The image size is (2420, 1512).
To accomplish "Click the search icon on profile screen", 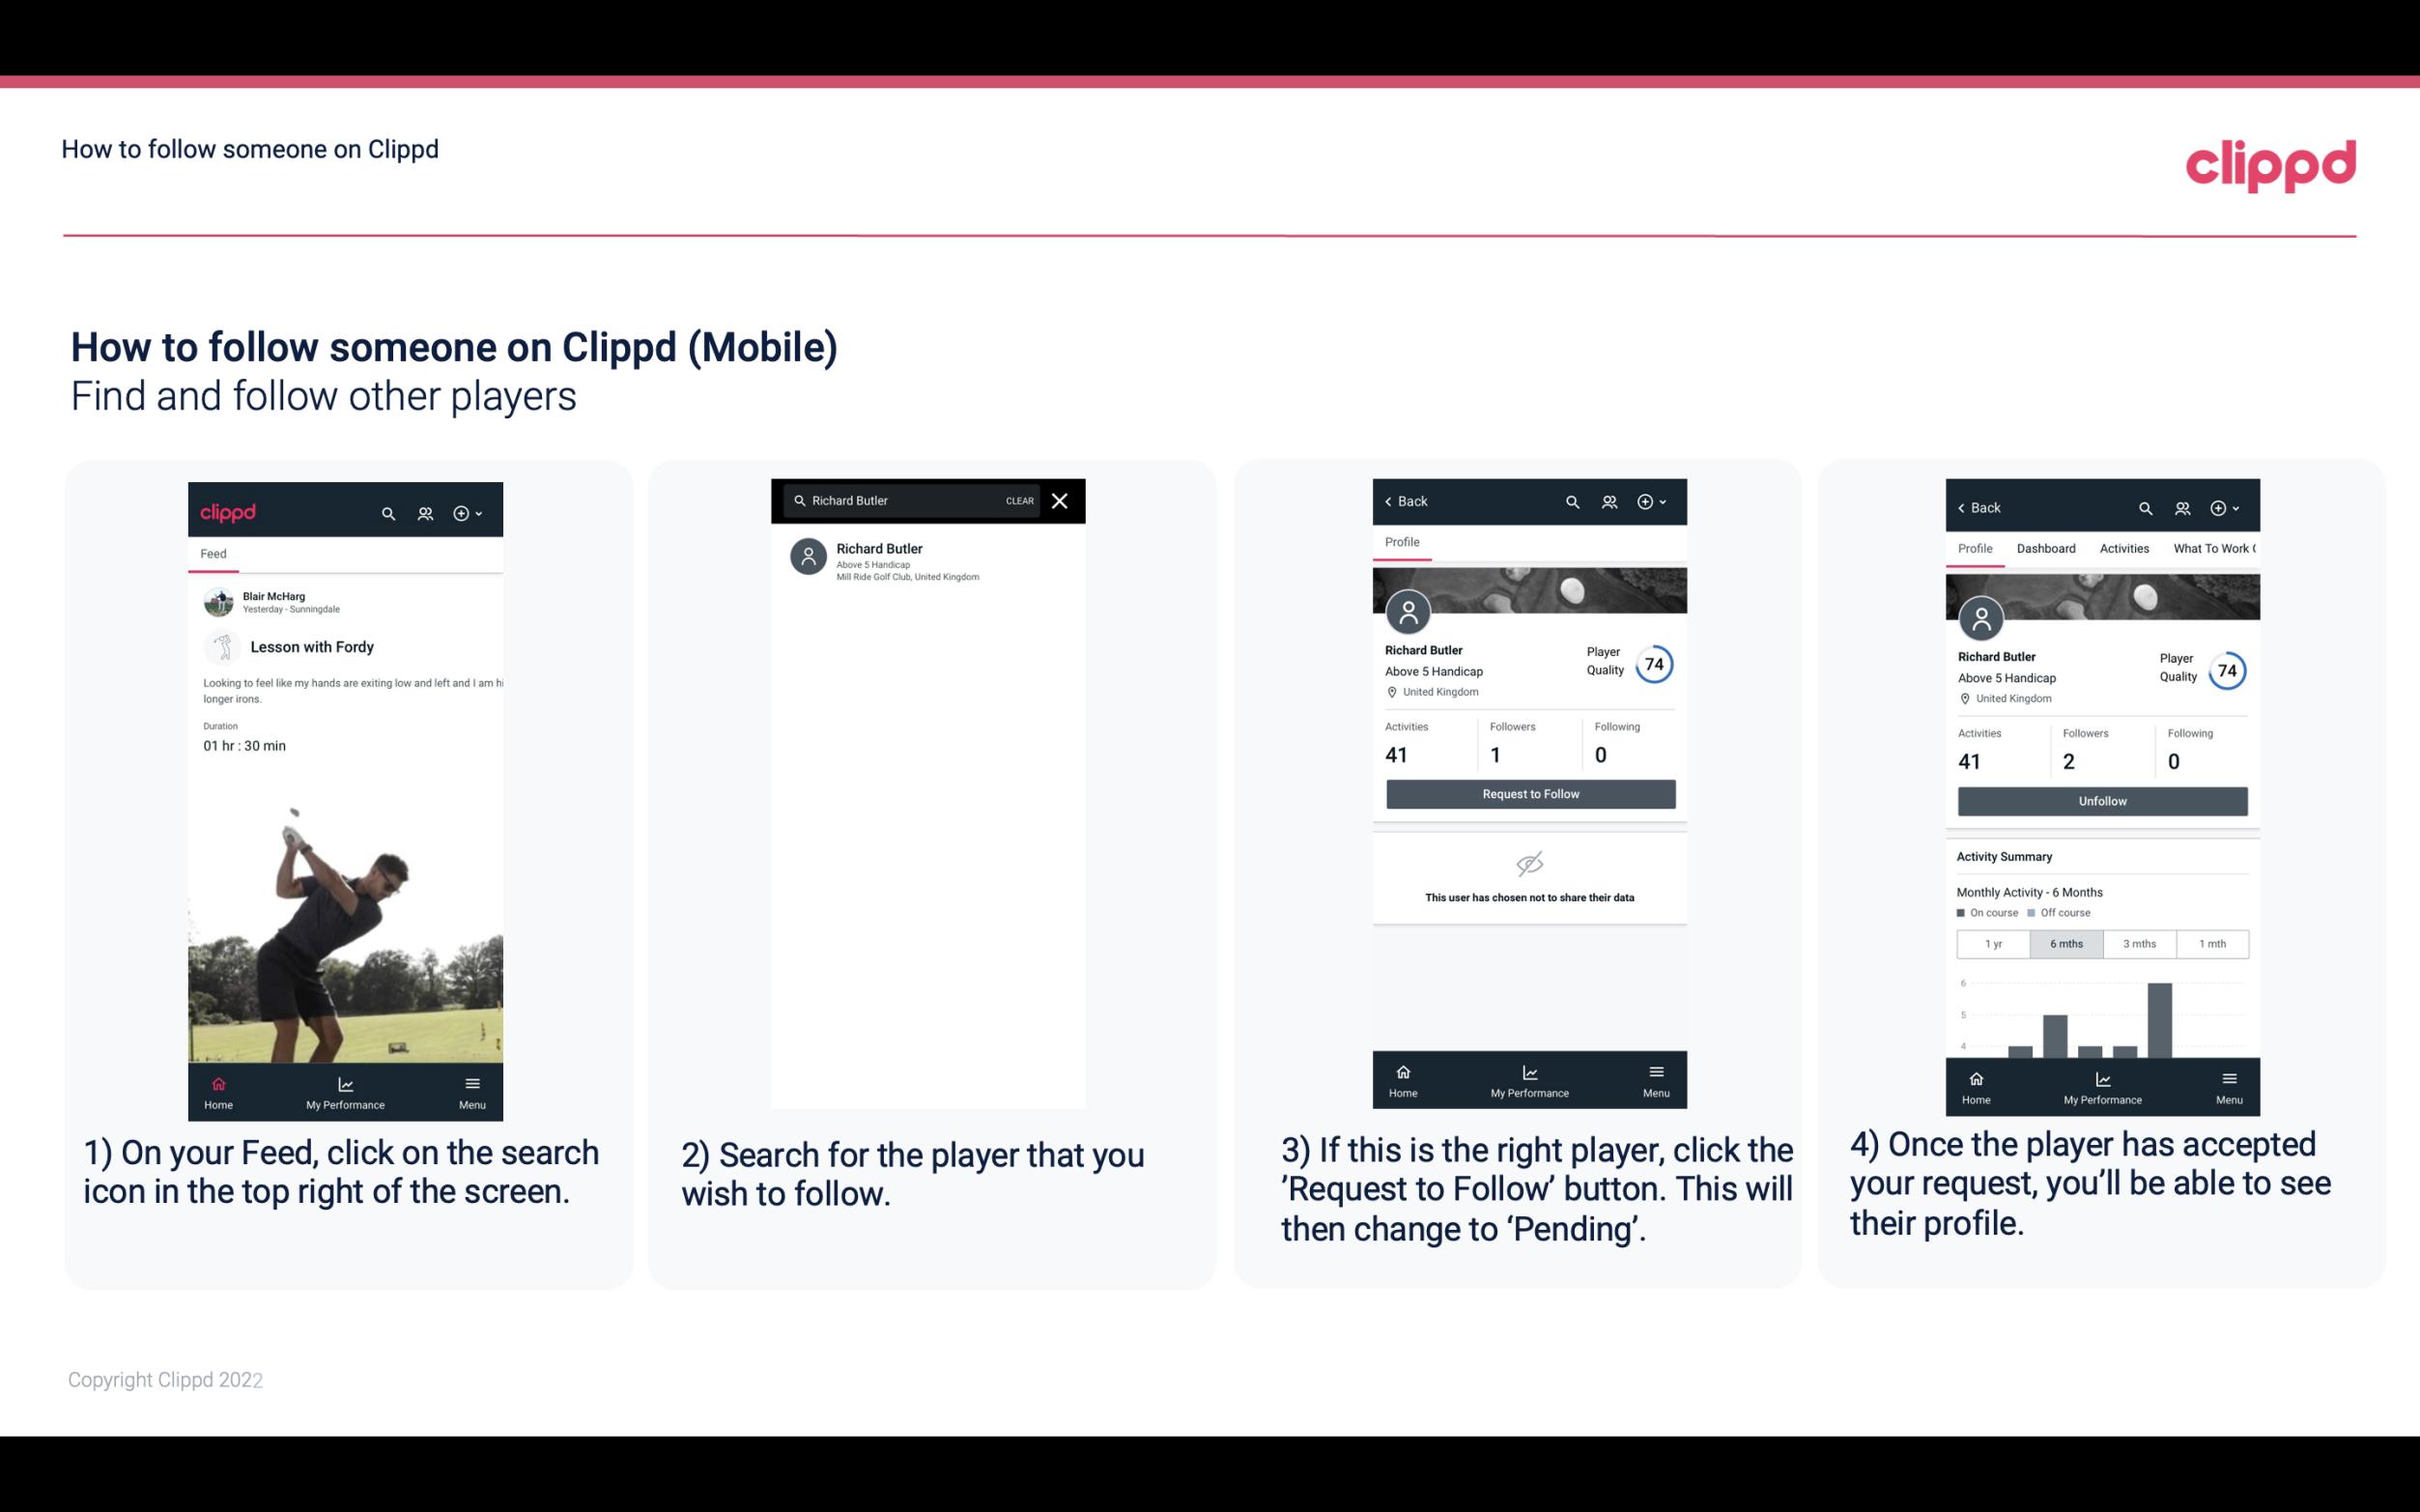I will tap(1572, 501).
